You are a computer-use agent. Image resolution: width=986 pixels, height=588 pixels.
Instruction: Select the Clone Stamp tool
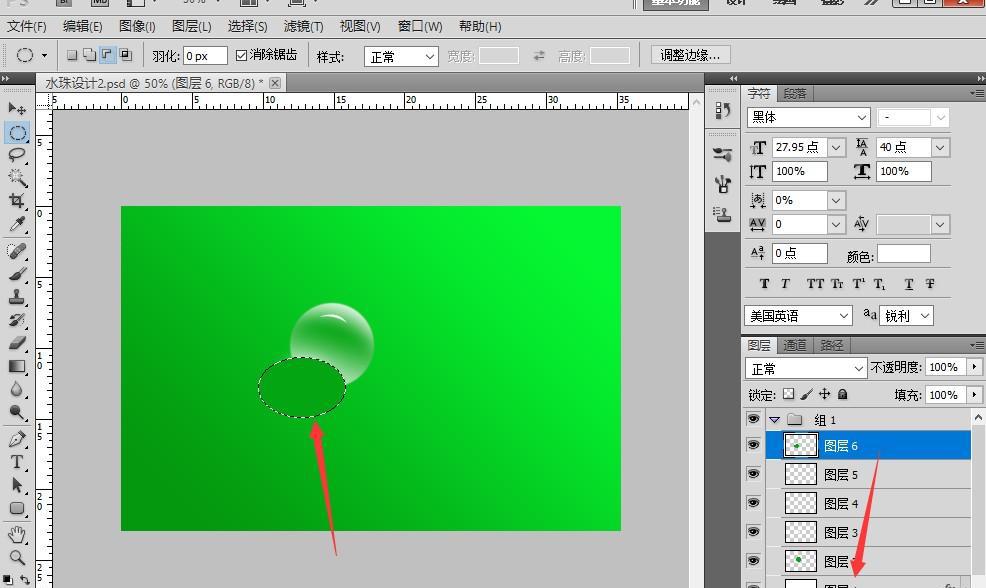pos(17,297)
